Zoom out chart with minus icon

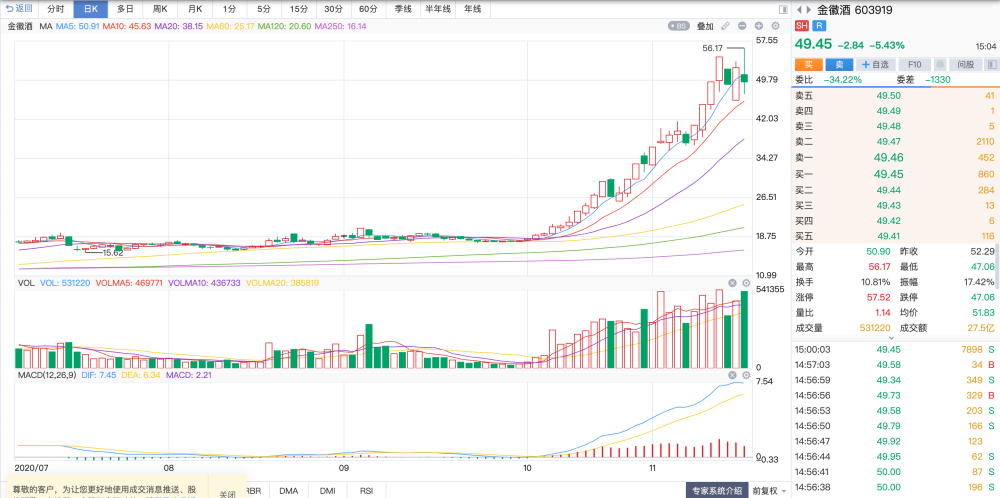(742, 26)
